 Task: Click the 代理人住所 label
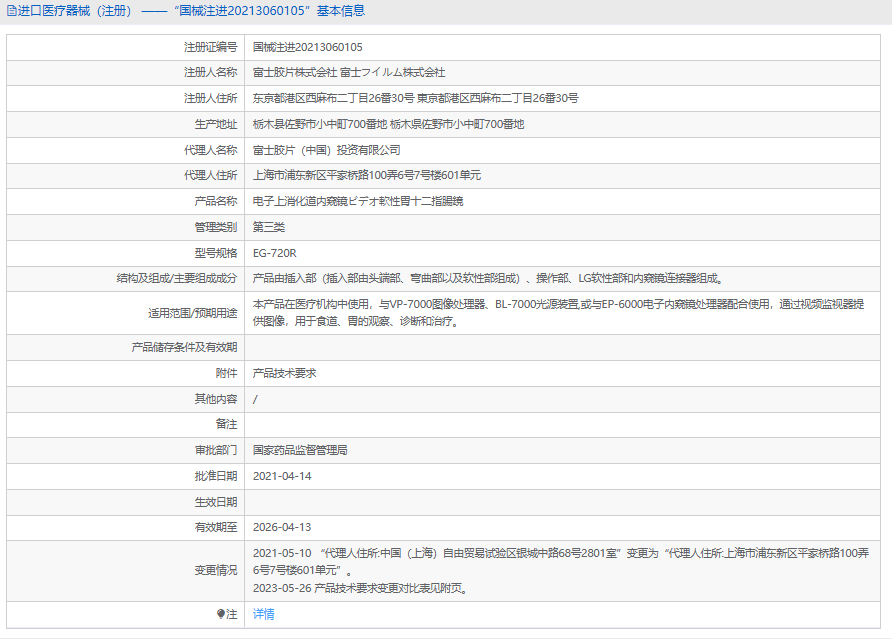pos(210,175)
